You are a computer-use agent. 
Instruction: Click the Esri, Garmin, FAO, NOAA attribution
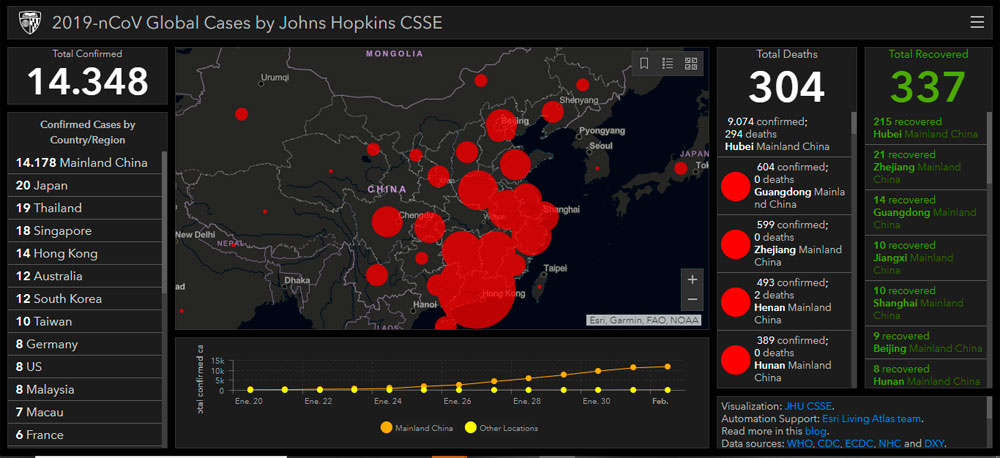tap(643, 320)
